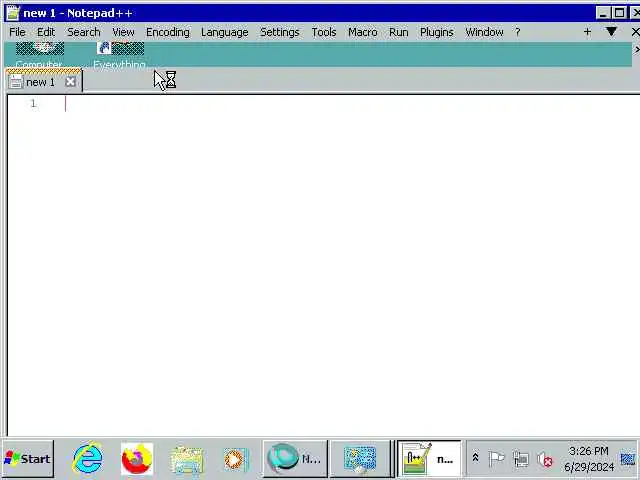Open the Start menu

point(28,459)
